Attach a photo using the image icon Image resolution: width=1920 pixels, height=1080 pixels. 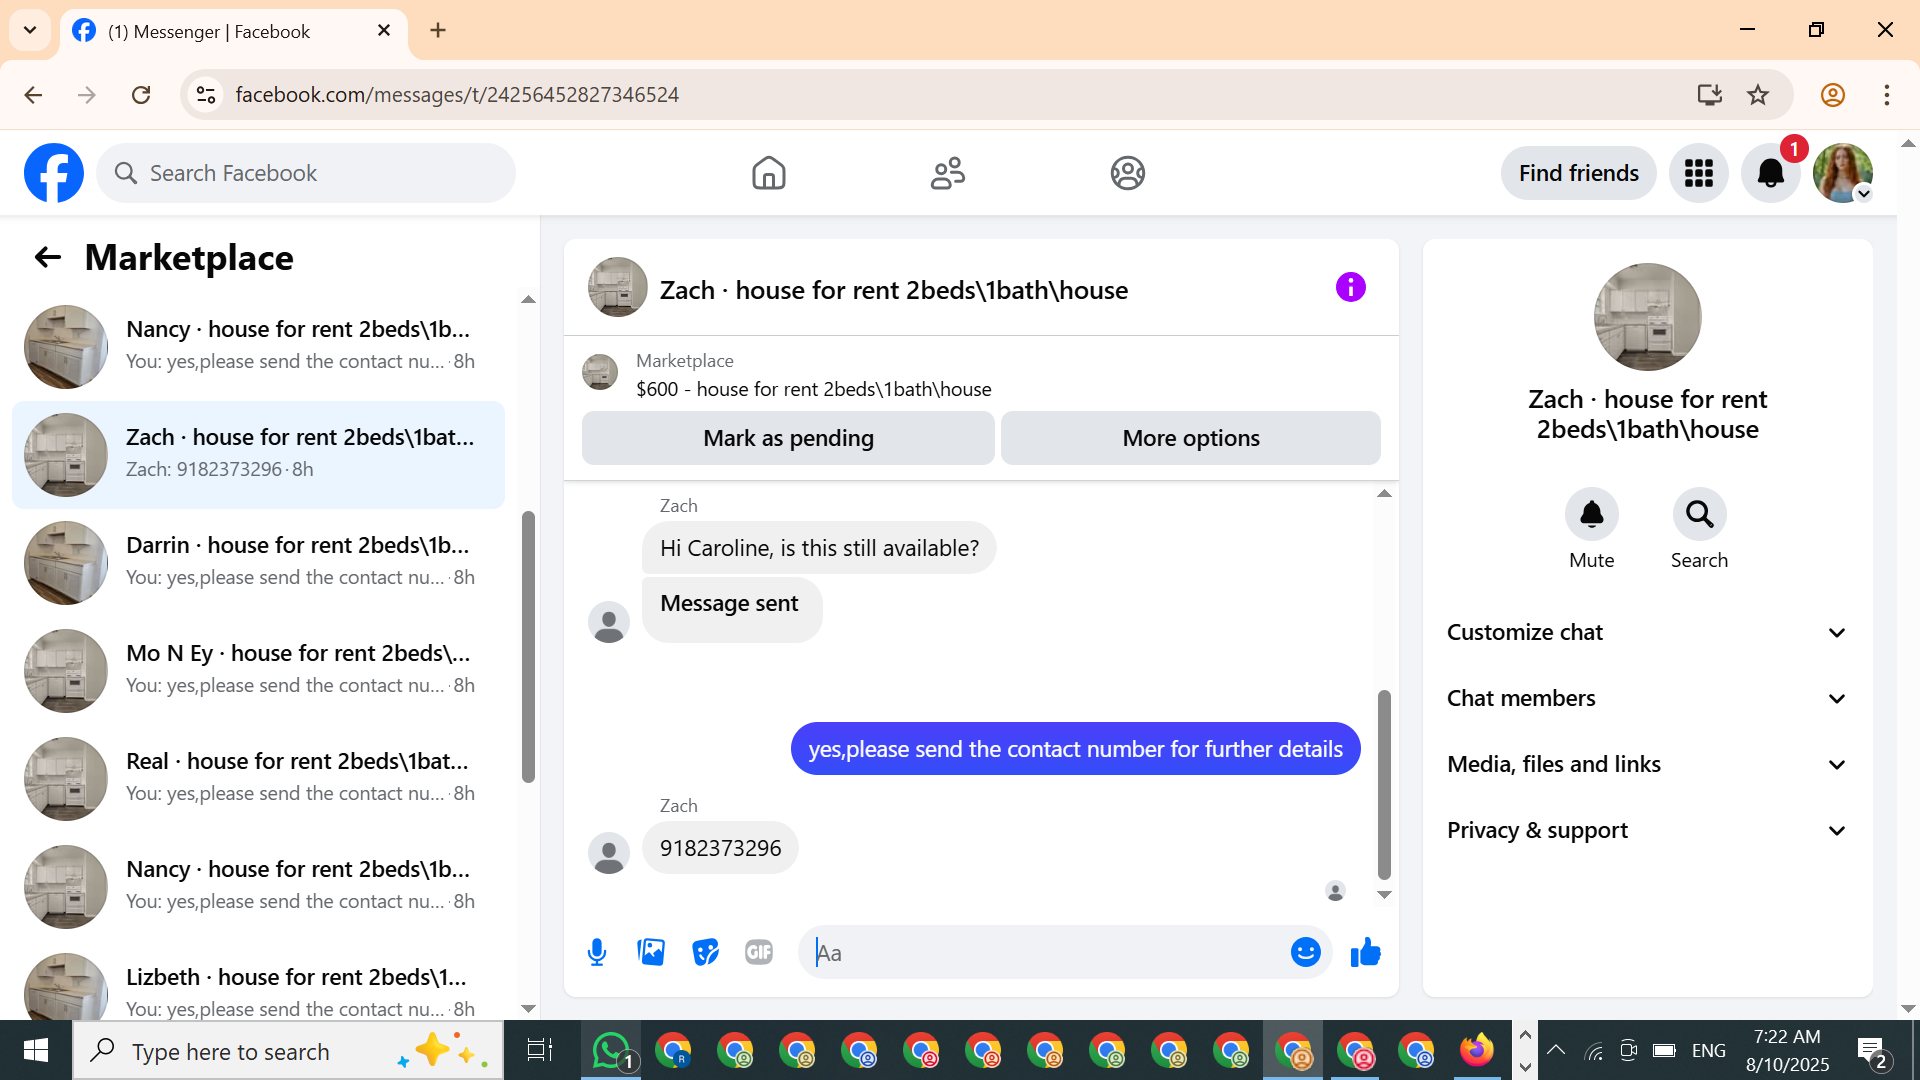(x=651, y=952)
